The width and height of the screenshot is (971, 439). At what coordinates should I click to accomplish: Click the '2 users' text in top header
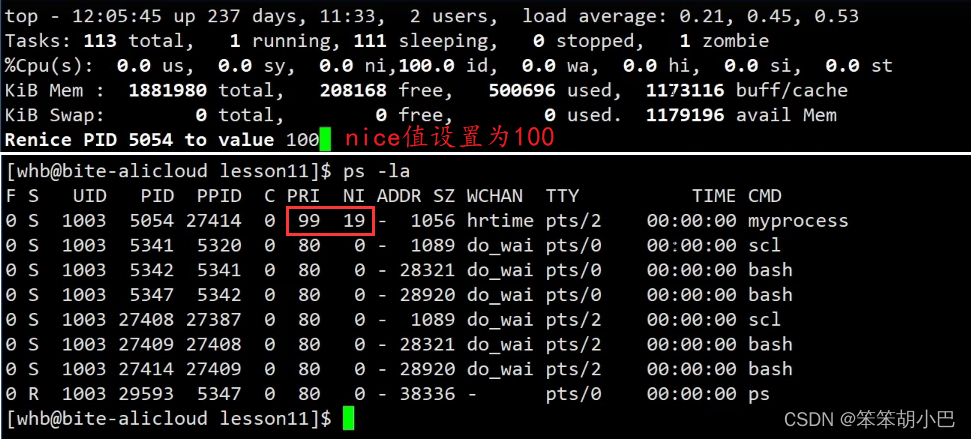[x=455, y=16]
